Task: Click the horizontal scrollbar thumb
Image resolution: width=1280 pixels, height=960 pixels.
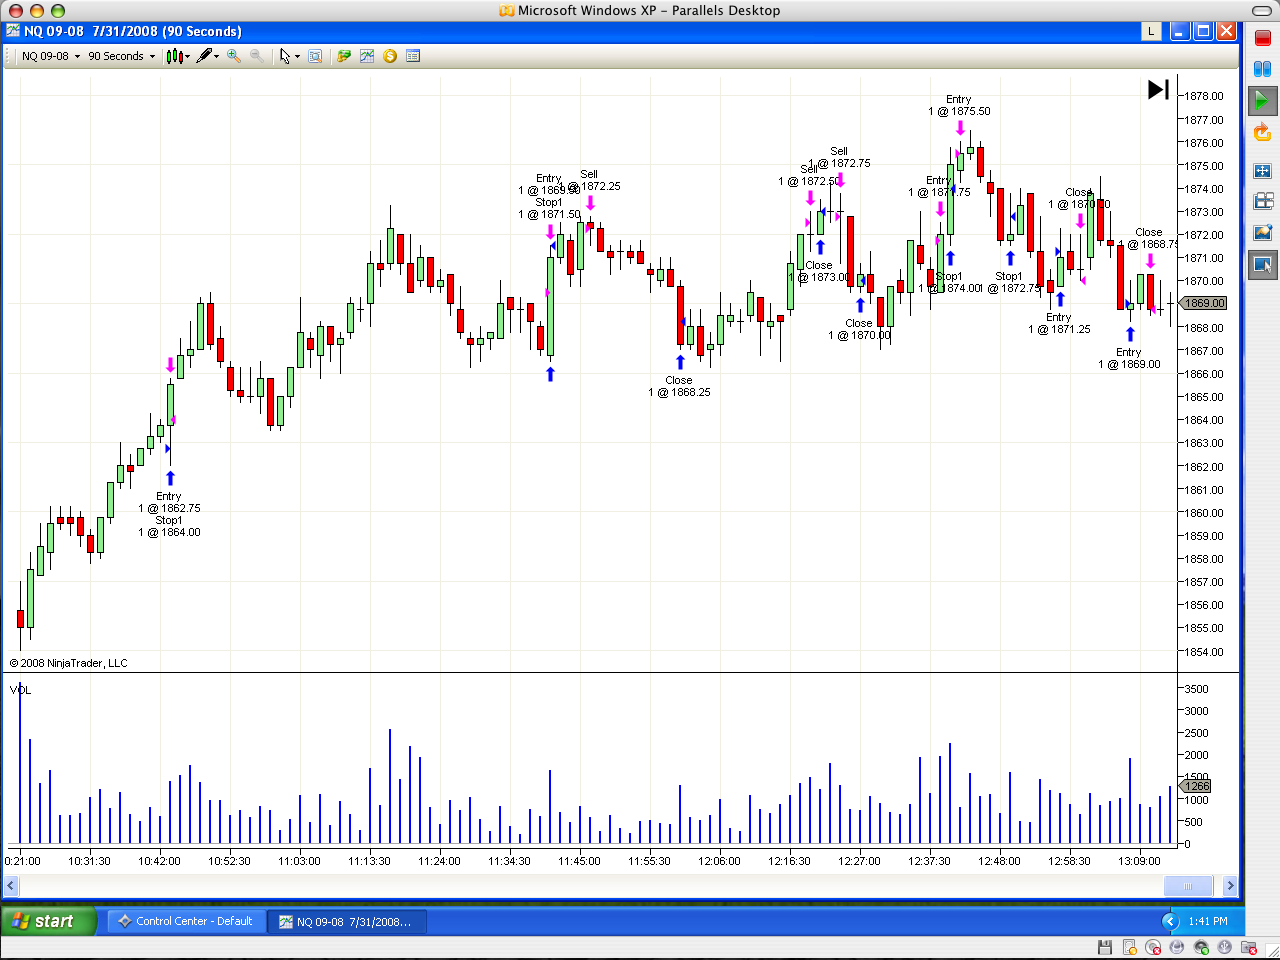Action: click(1188, 886)
